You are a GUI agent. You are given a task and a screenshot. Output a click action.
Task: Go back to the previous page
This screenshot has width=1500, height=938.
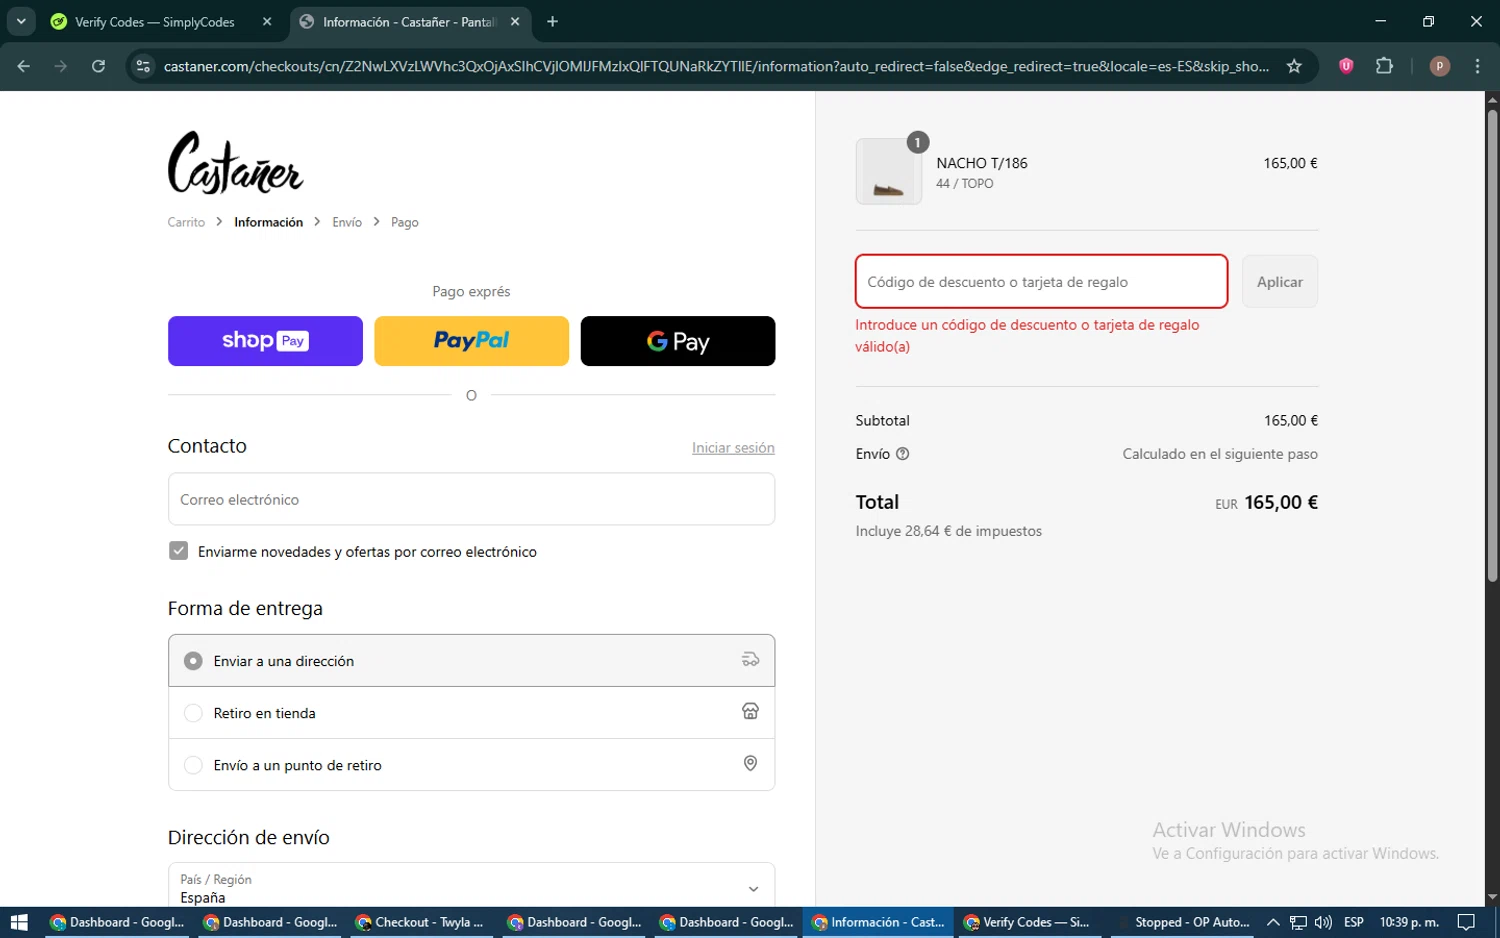click(24, 66)
